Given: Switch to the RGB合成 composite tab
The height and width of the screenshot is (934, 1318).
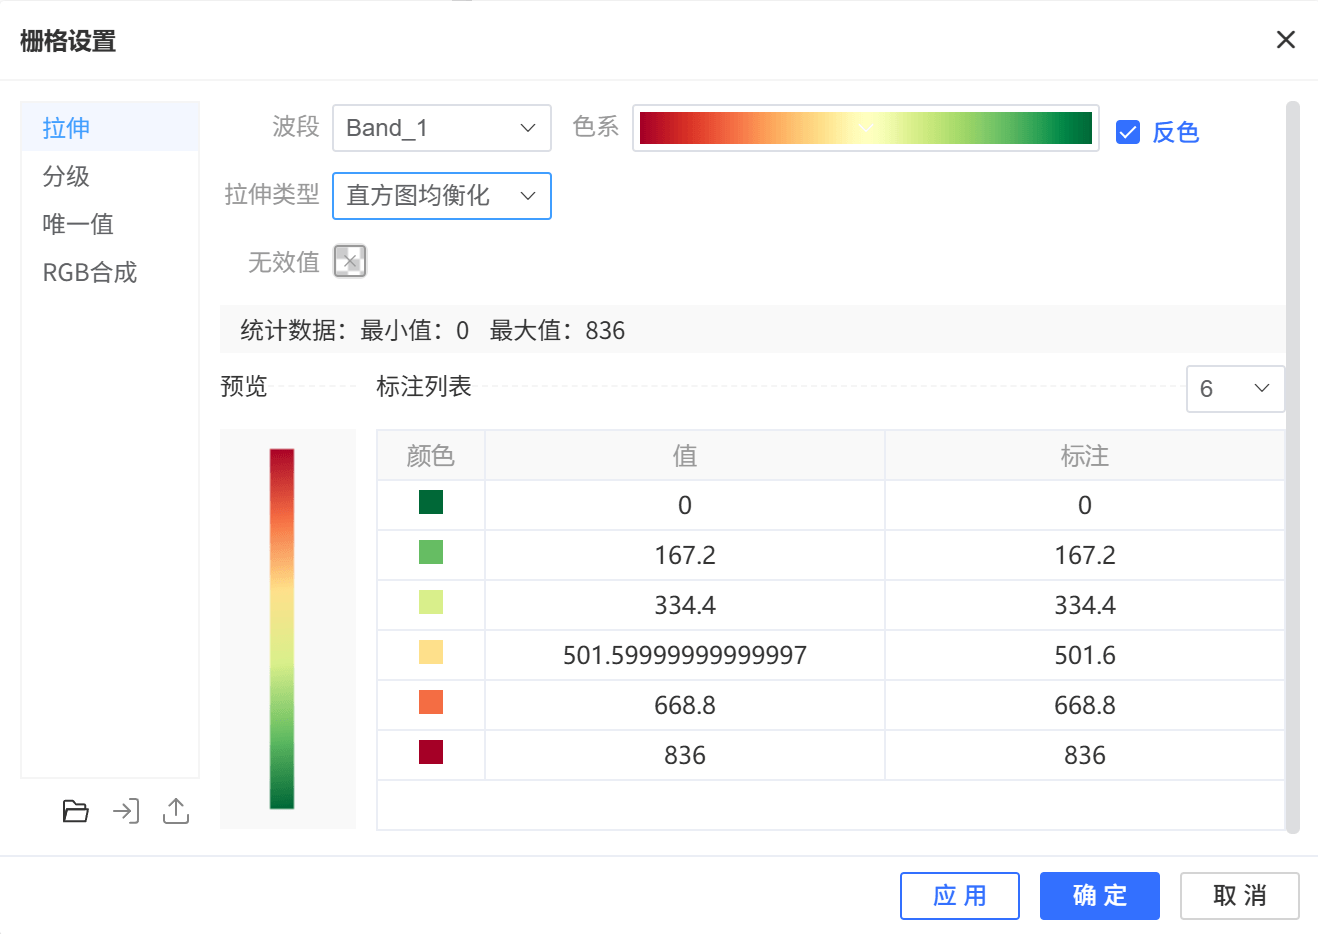Looking at the screenshot, I should 88,271.
